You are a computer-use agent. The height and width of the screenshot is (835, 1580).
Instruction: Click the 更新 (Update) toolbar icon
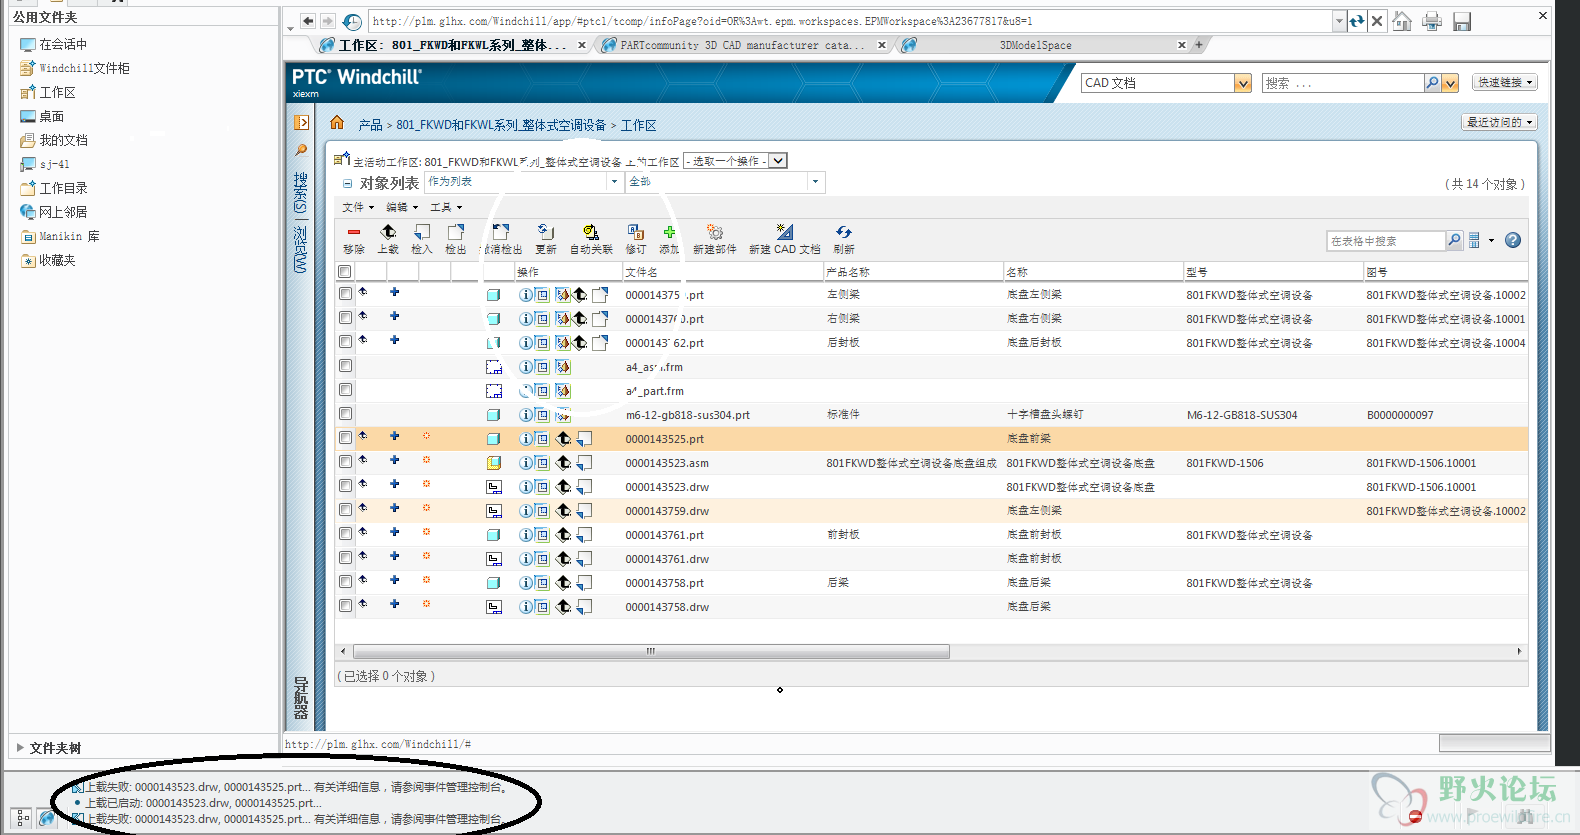[x=545, y=232]
